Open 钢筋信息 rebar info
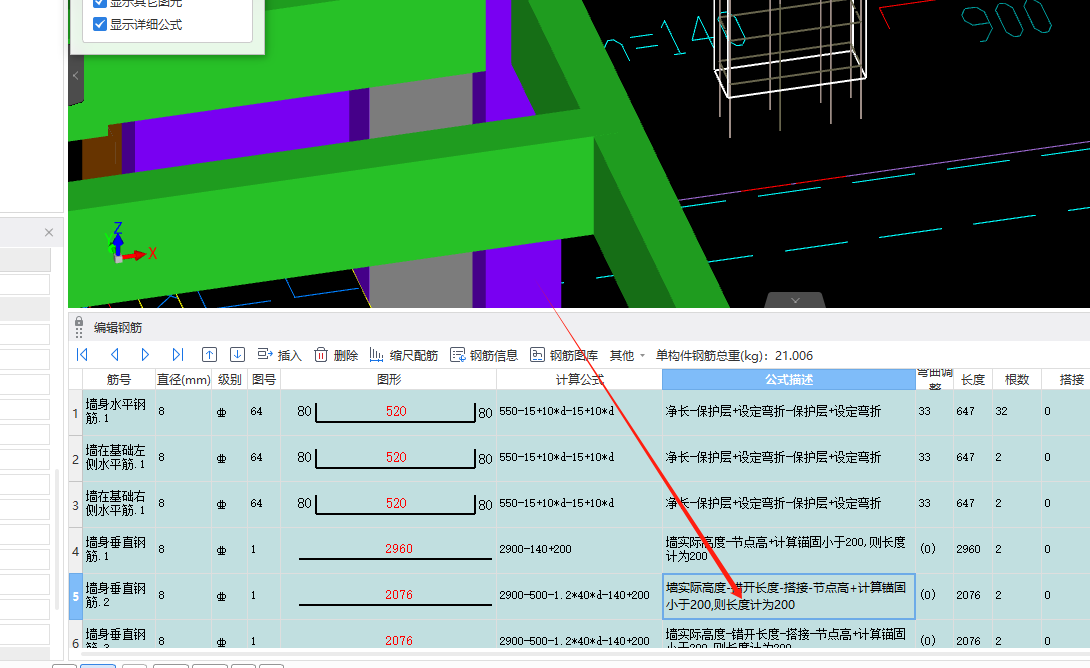The height and width of the screenshot is (668, 1090). (484, 355)
